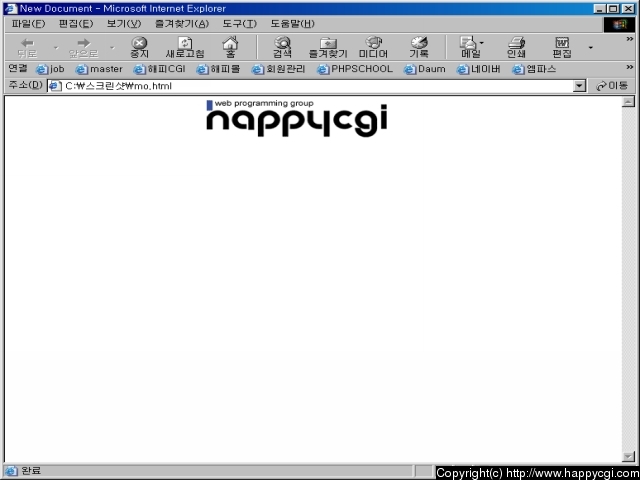
Task: Maximize the Internet Explorer window
Action: pos(613,9)
